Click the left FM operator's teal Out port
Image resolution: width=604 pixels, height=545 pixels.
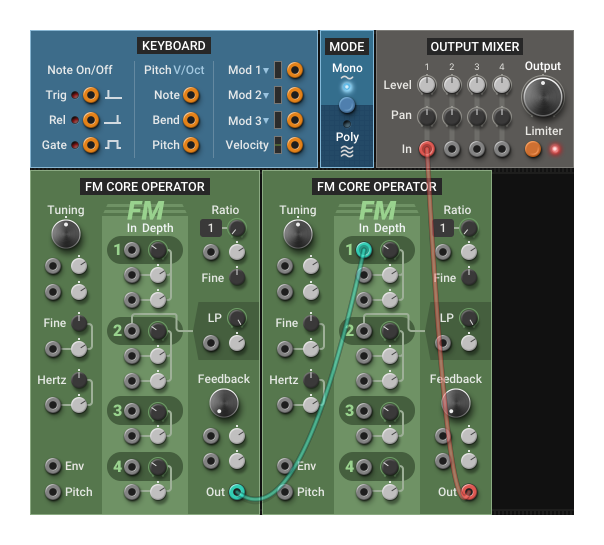coord(237,491)
